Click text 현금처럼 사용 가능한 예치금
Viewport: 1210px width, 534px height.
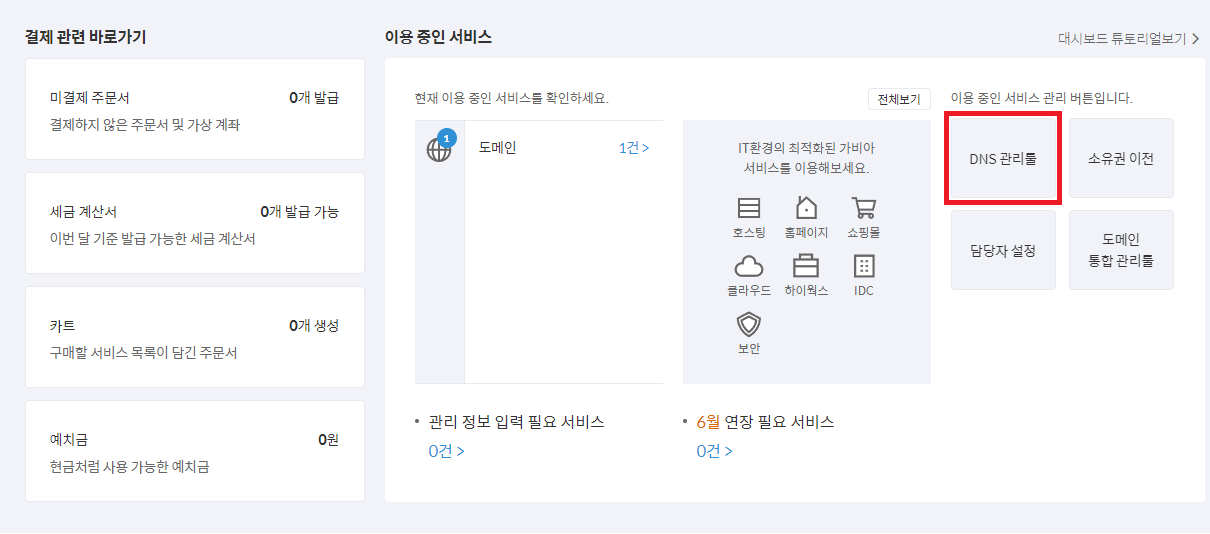tap(130, 467)
